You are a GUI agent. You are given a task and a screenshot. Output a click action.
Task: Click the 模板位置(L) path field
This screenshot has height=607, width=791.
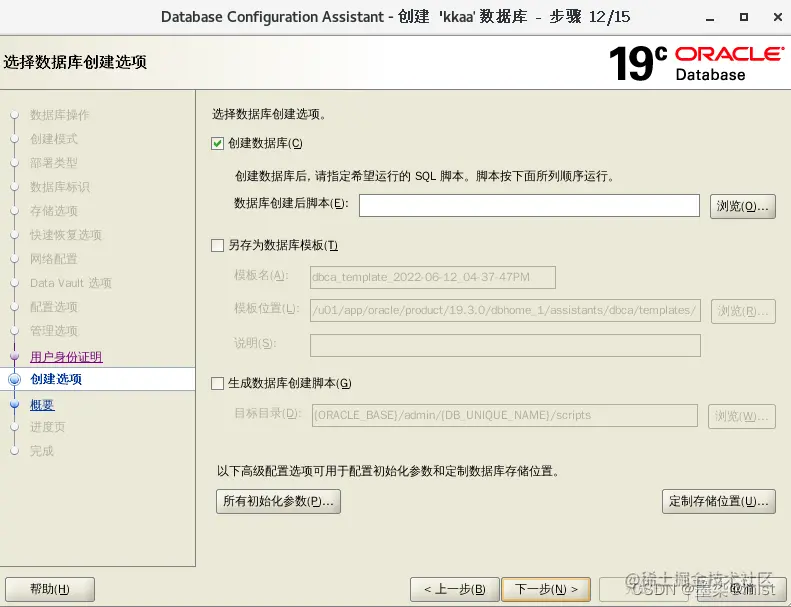click(505, 310)
